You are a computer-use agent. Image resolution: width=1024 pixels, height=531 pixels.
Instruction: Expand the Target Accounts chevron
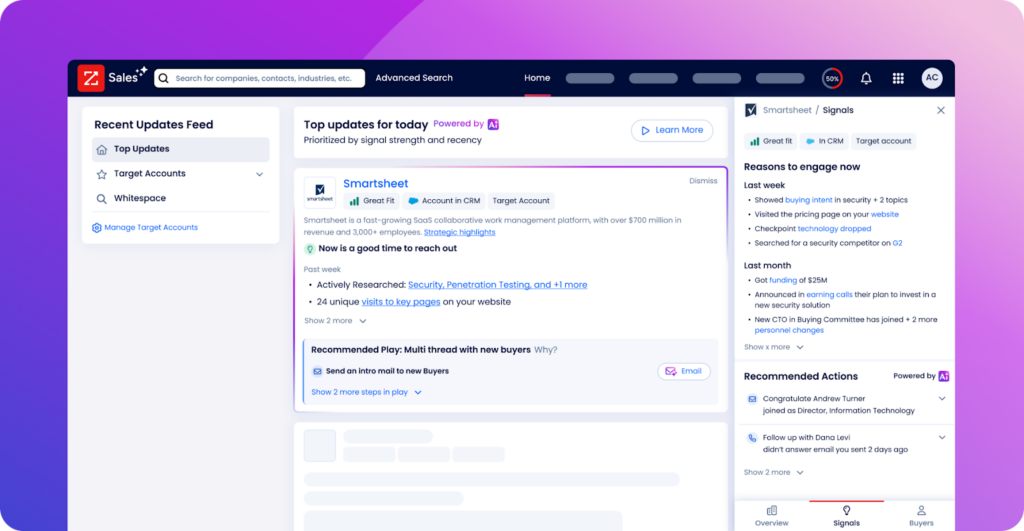pyautogui.click(x=259, y=174)
